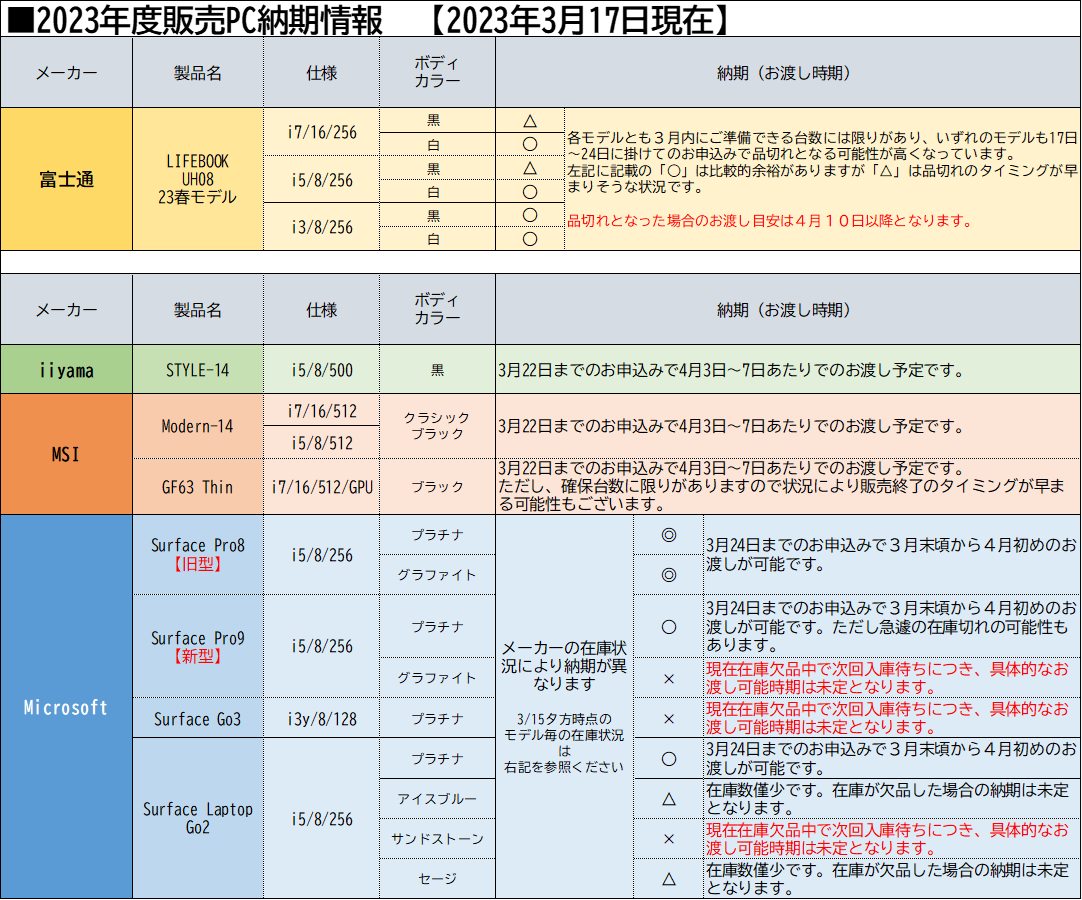This screenshot has height=900, width=1082.
Task: Click the ブラック color cell for GF63 Thin
Action: (437, 487)
